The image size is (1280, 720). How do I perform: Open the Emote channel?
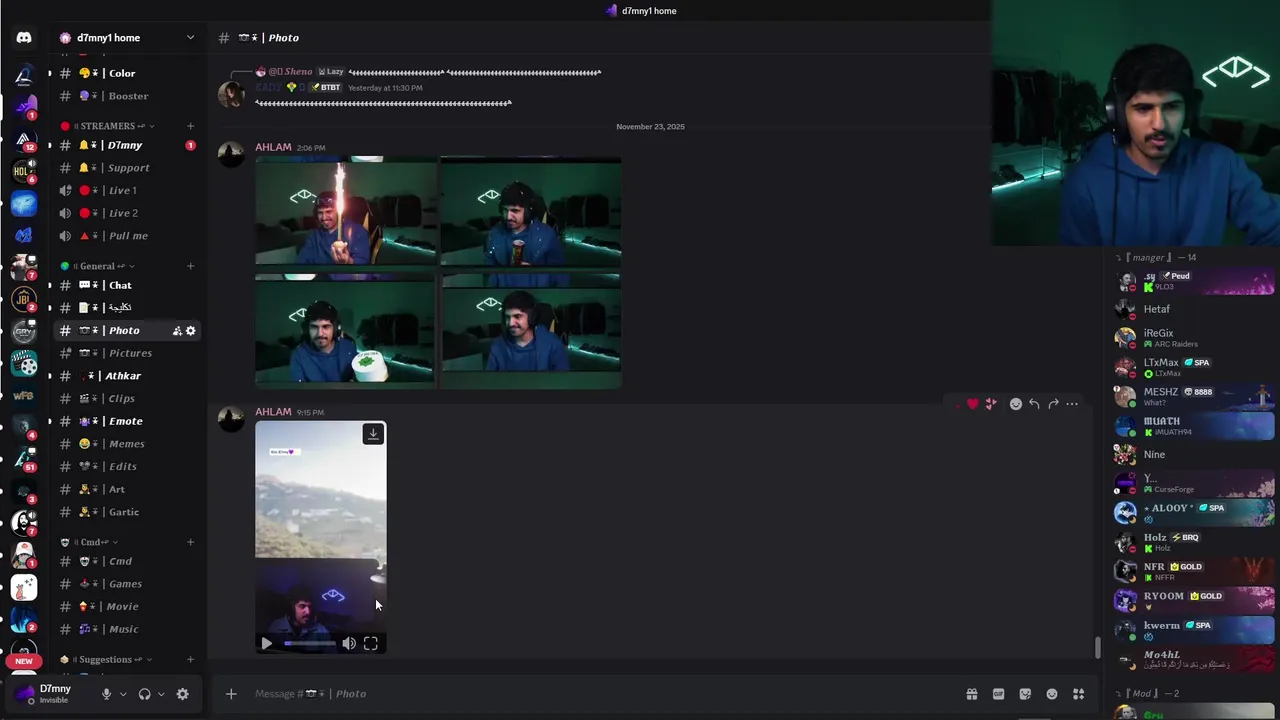pos(127,421)
